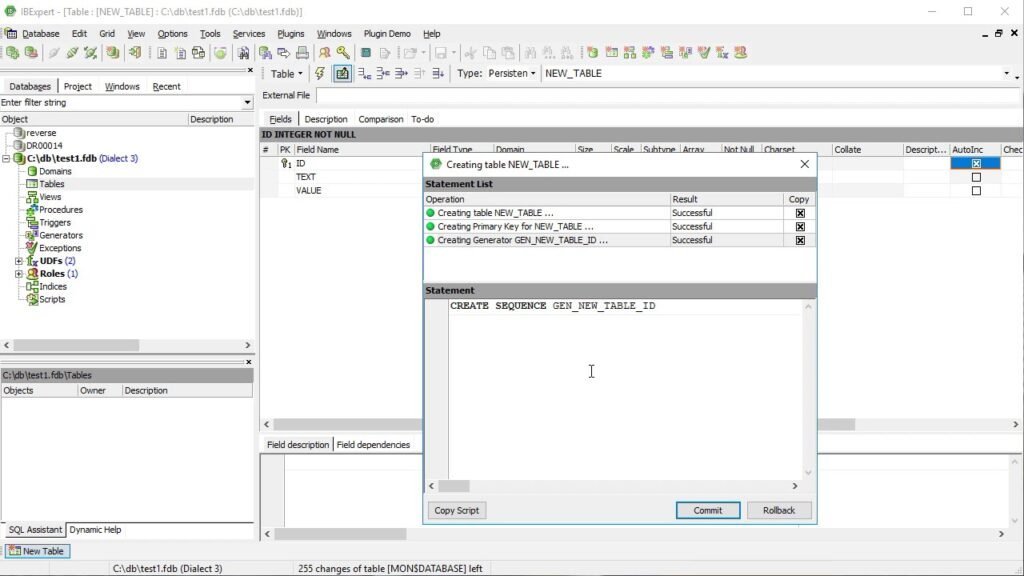This screenshot has width=1024, height=576.
Task: Switch to the Comparison tab
Action: coord(381,120)
